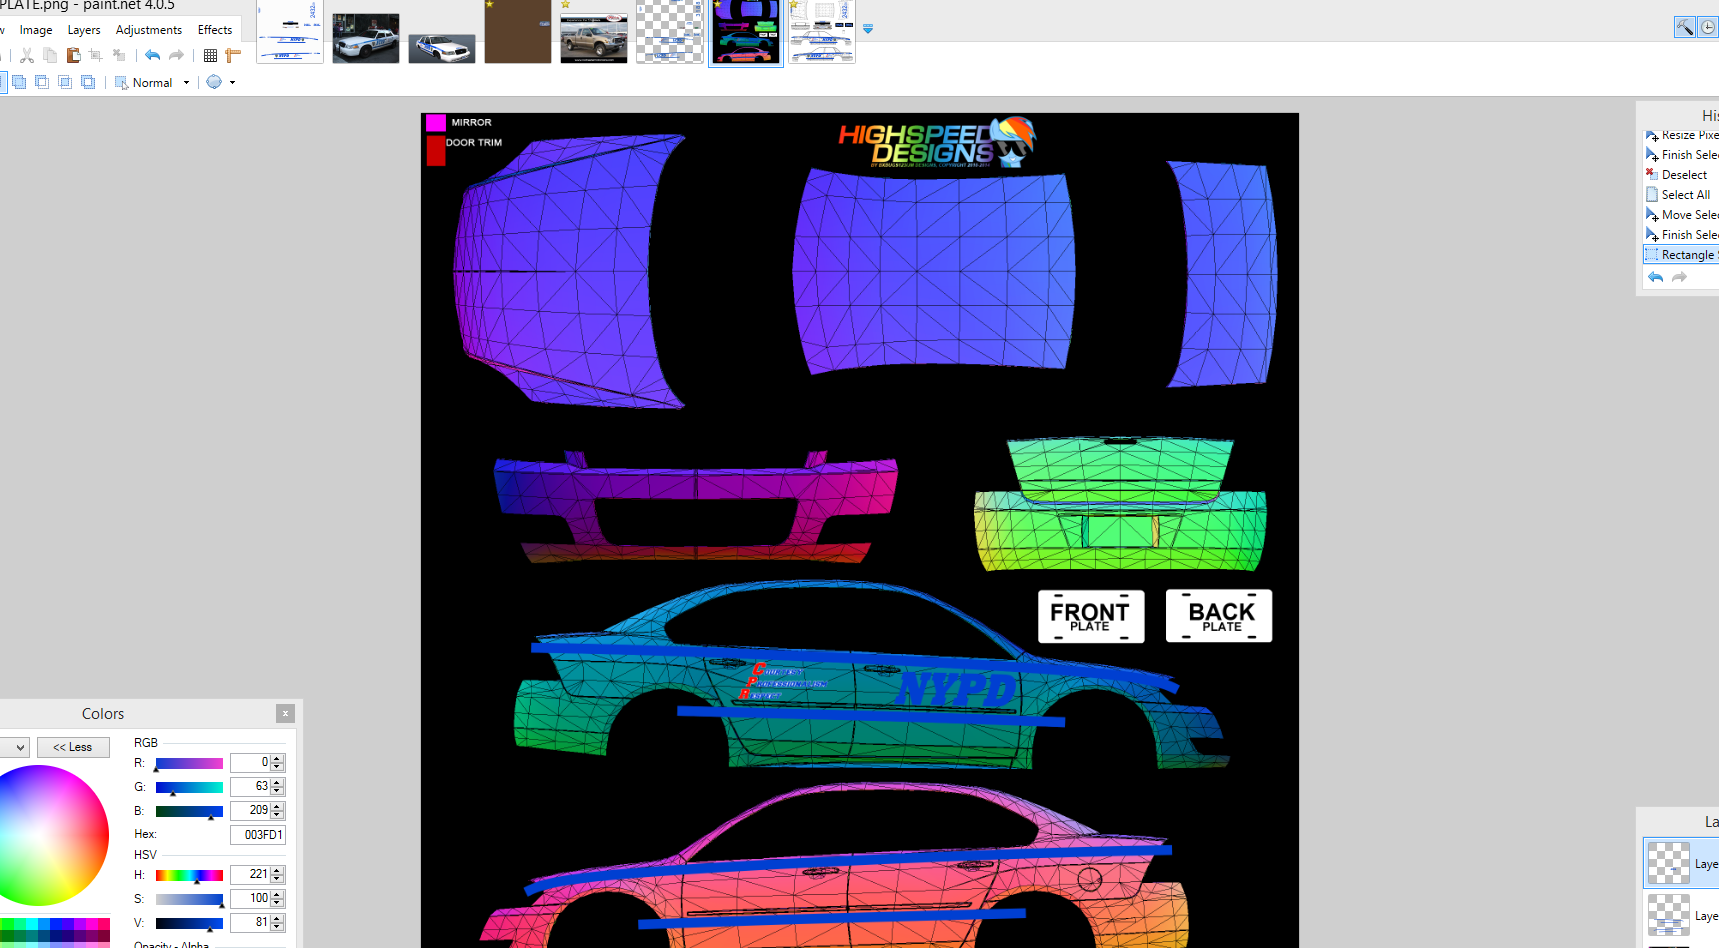Click the Deselect icon in toolbar
1719x948 pixels.
(x=119, y=56)
